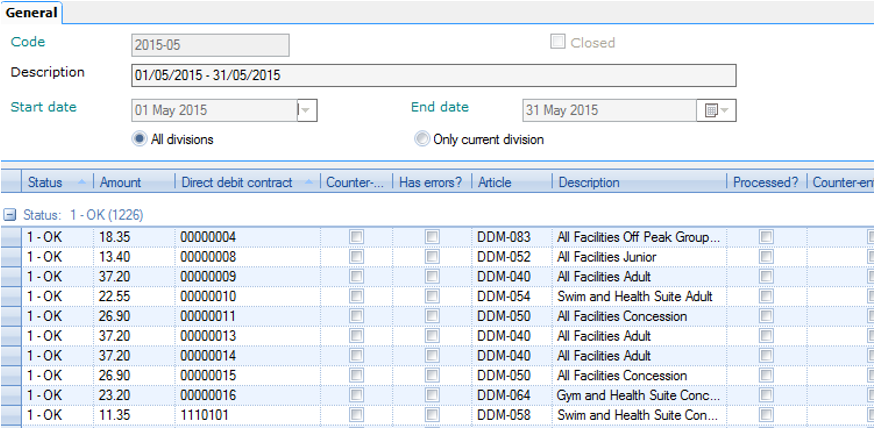Sort by the Status column header

click(x=45, y=182)
